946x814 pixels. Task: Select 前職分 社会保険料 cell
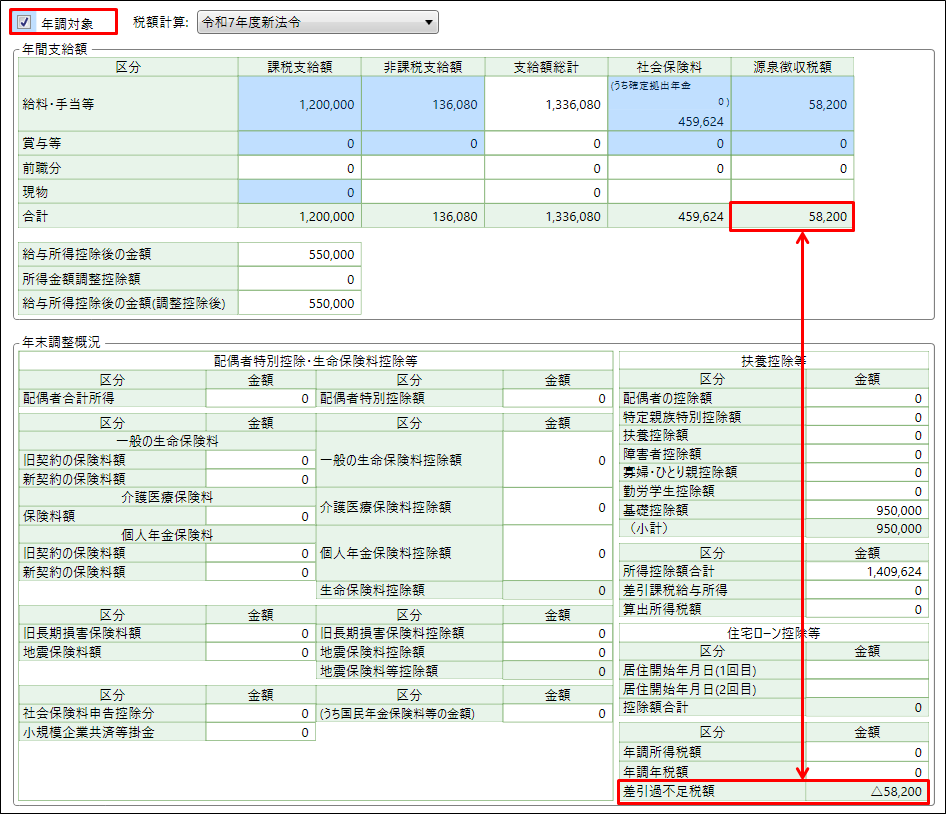pos(668,169)
